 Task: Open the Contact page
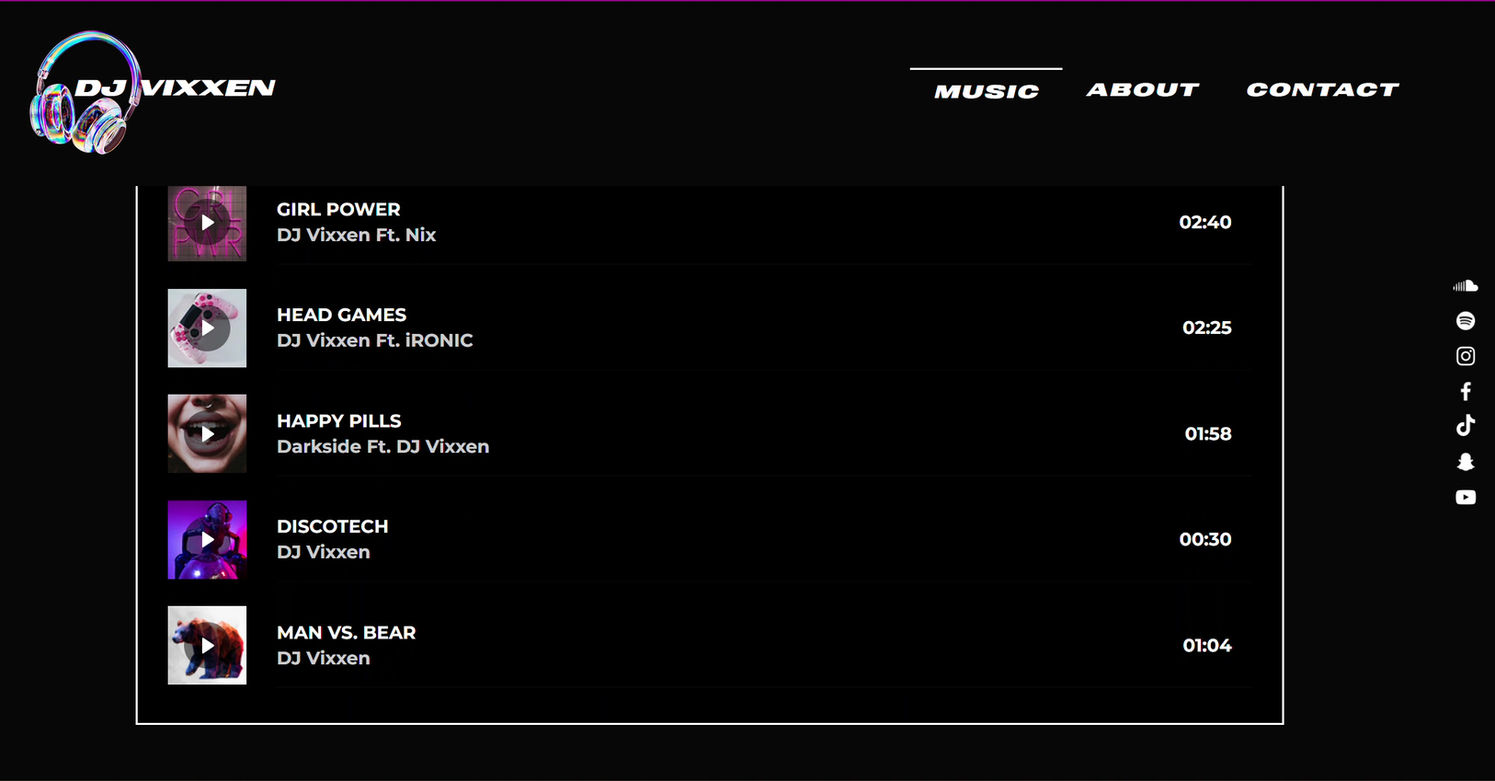point(1322,90)
